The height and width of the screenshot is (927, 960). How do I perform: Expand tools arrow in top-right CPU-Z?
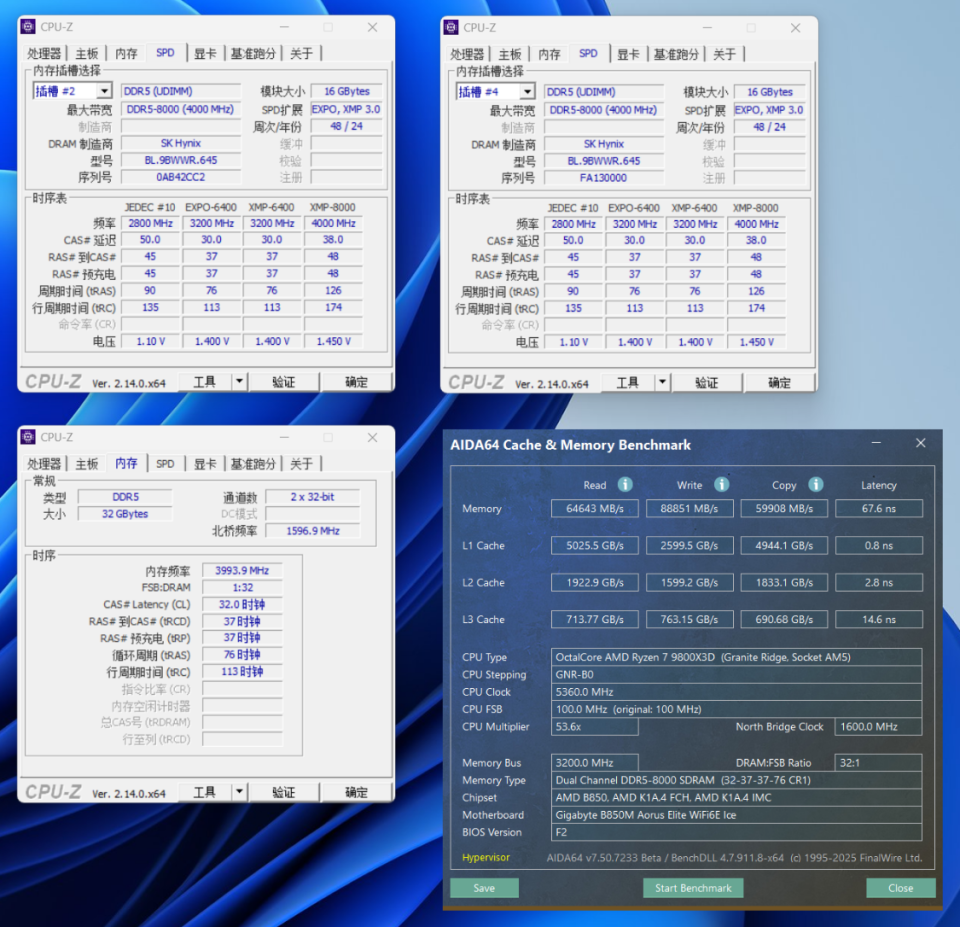[662, 383]
